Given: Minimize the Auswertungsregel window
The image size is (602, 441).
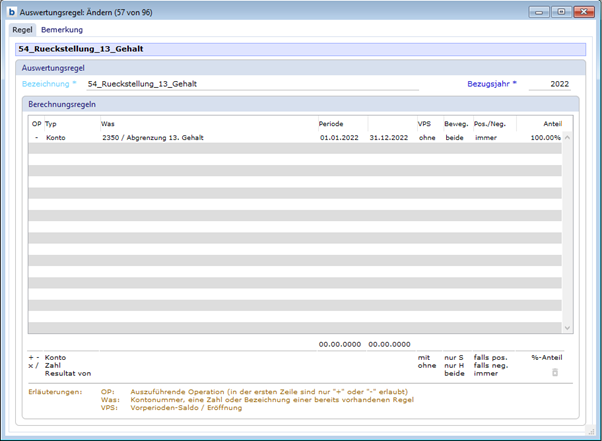Looking at the screenshot, I should 541,12.
